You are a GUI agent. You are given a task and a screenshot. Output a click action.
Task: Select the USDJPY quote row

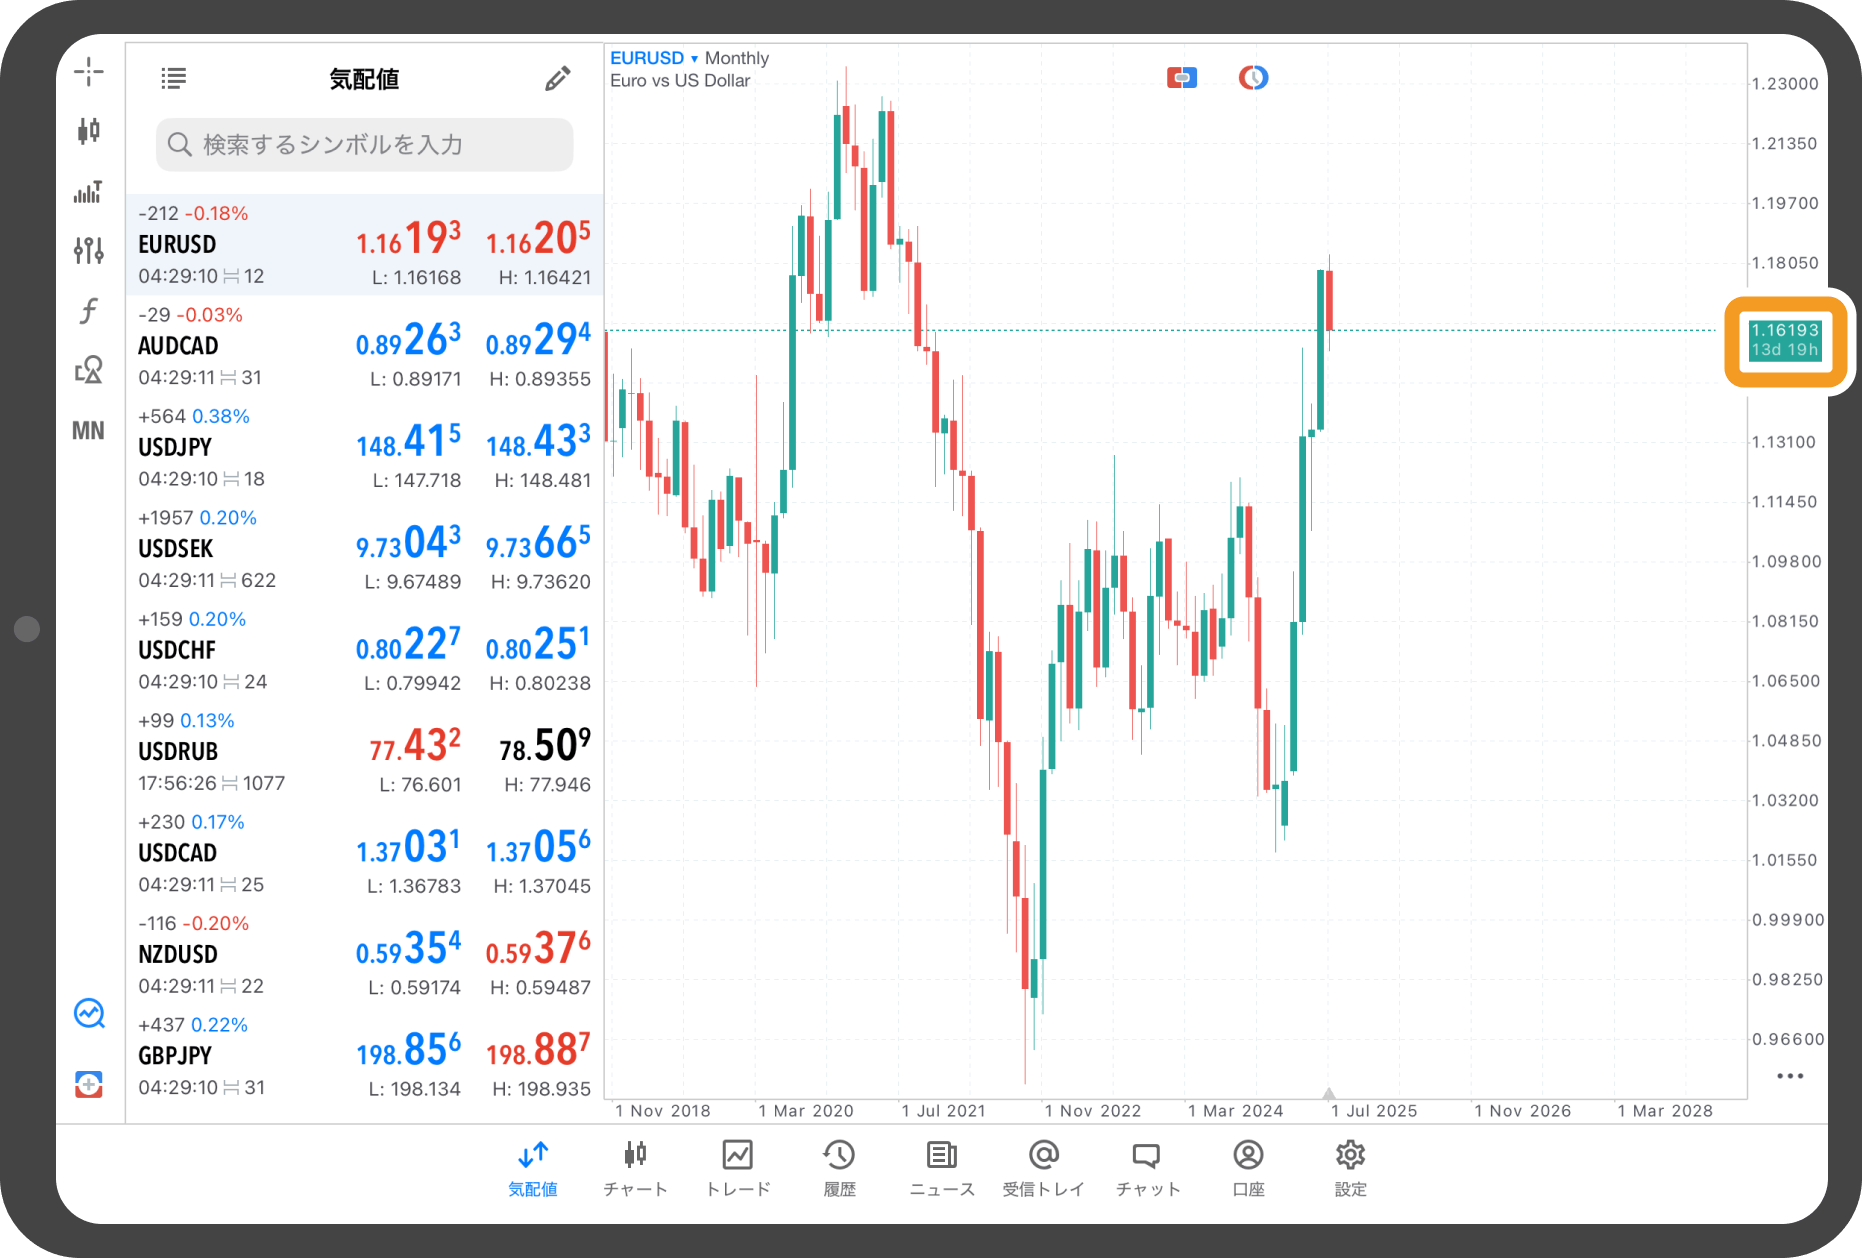(x=365, y=447)
